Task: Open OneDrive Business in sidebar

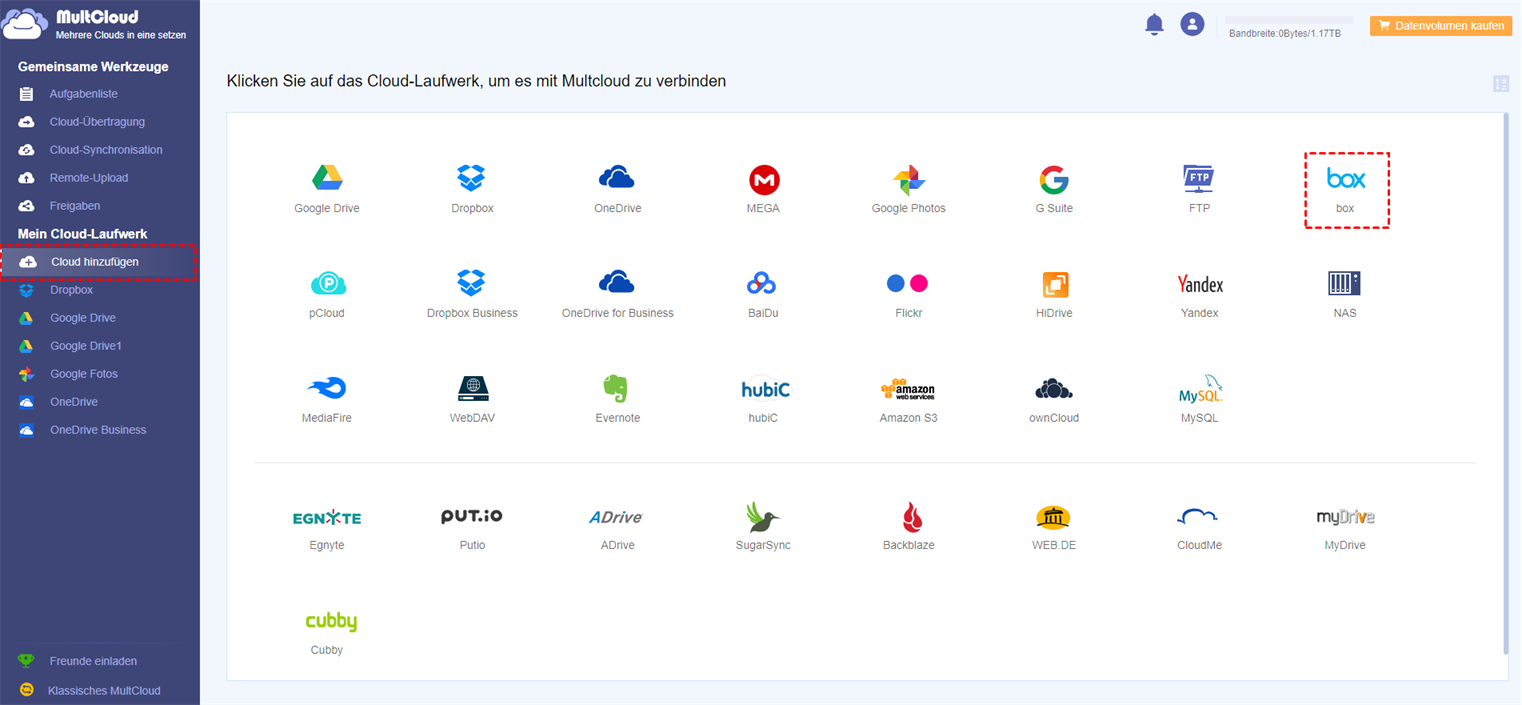Action: tap(100, 430)
